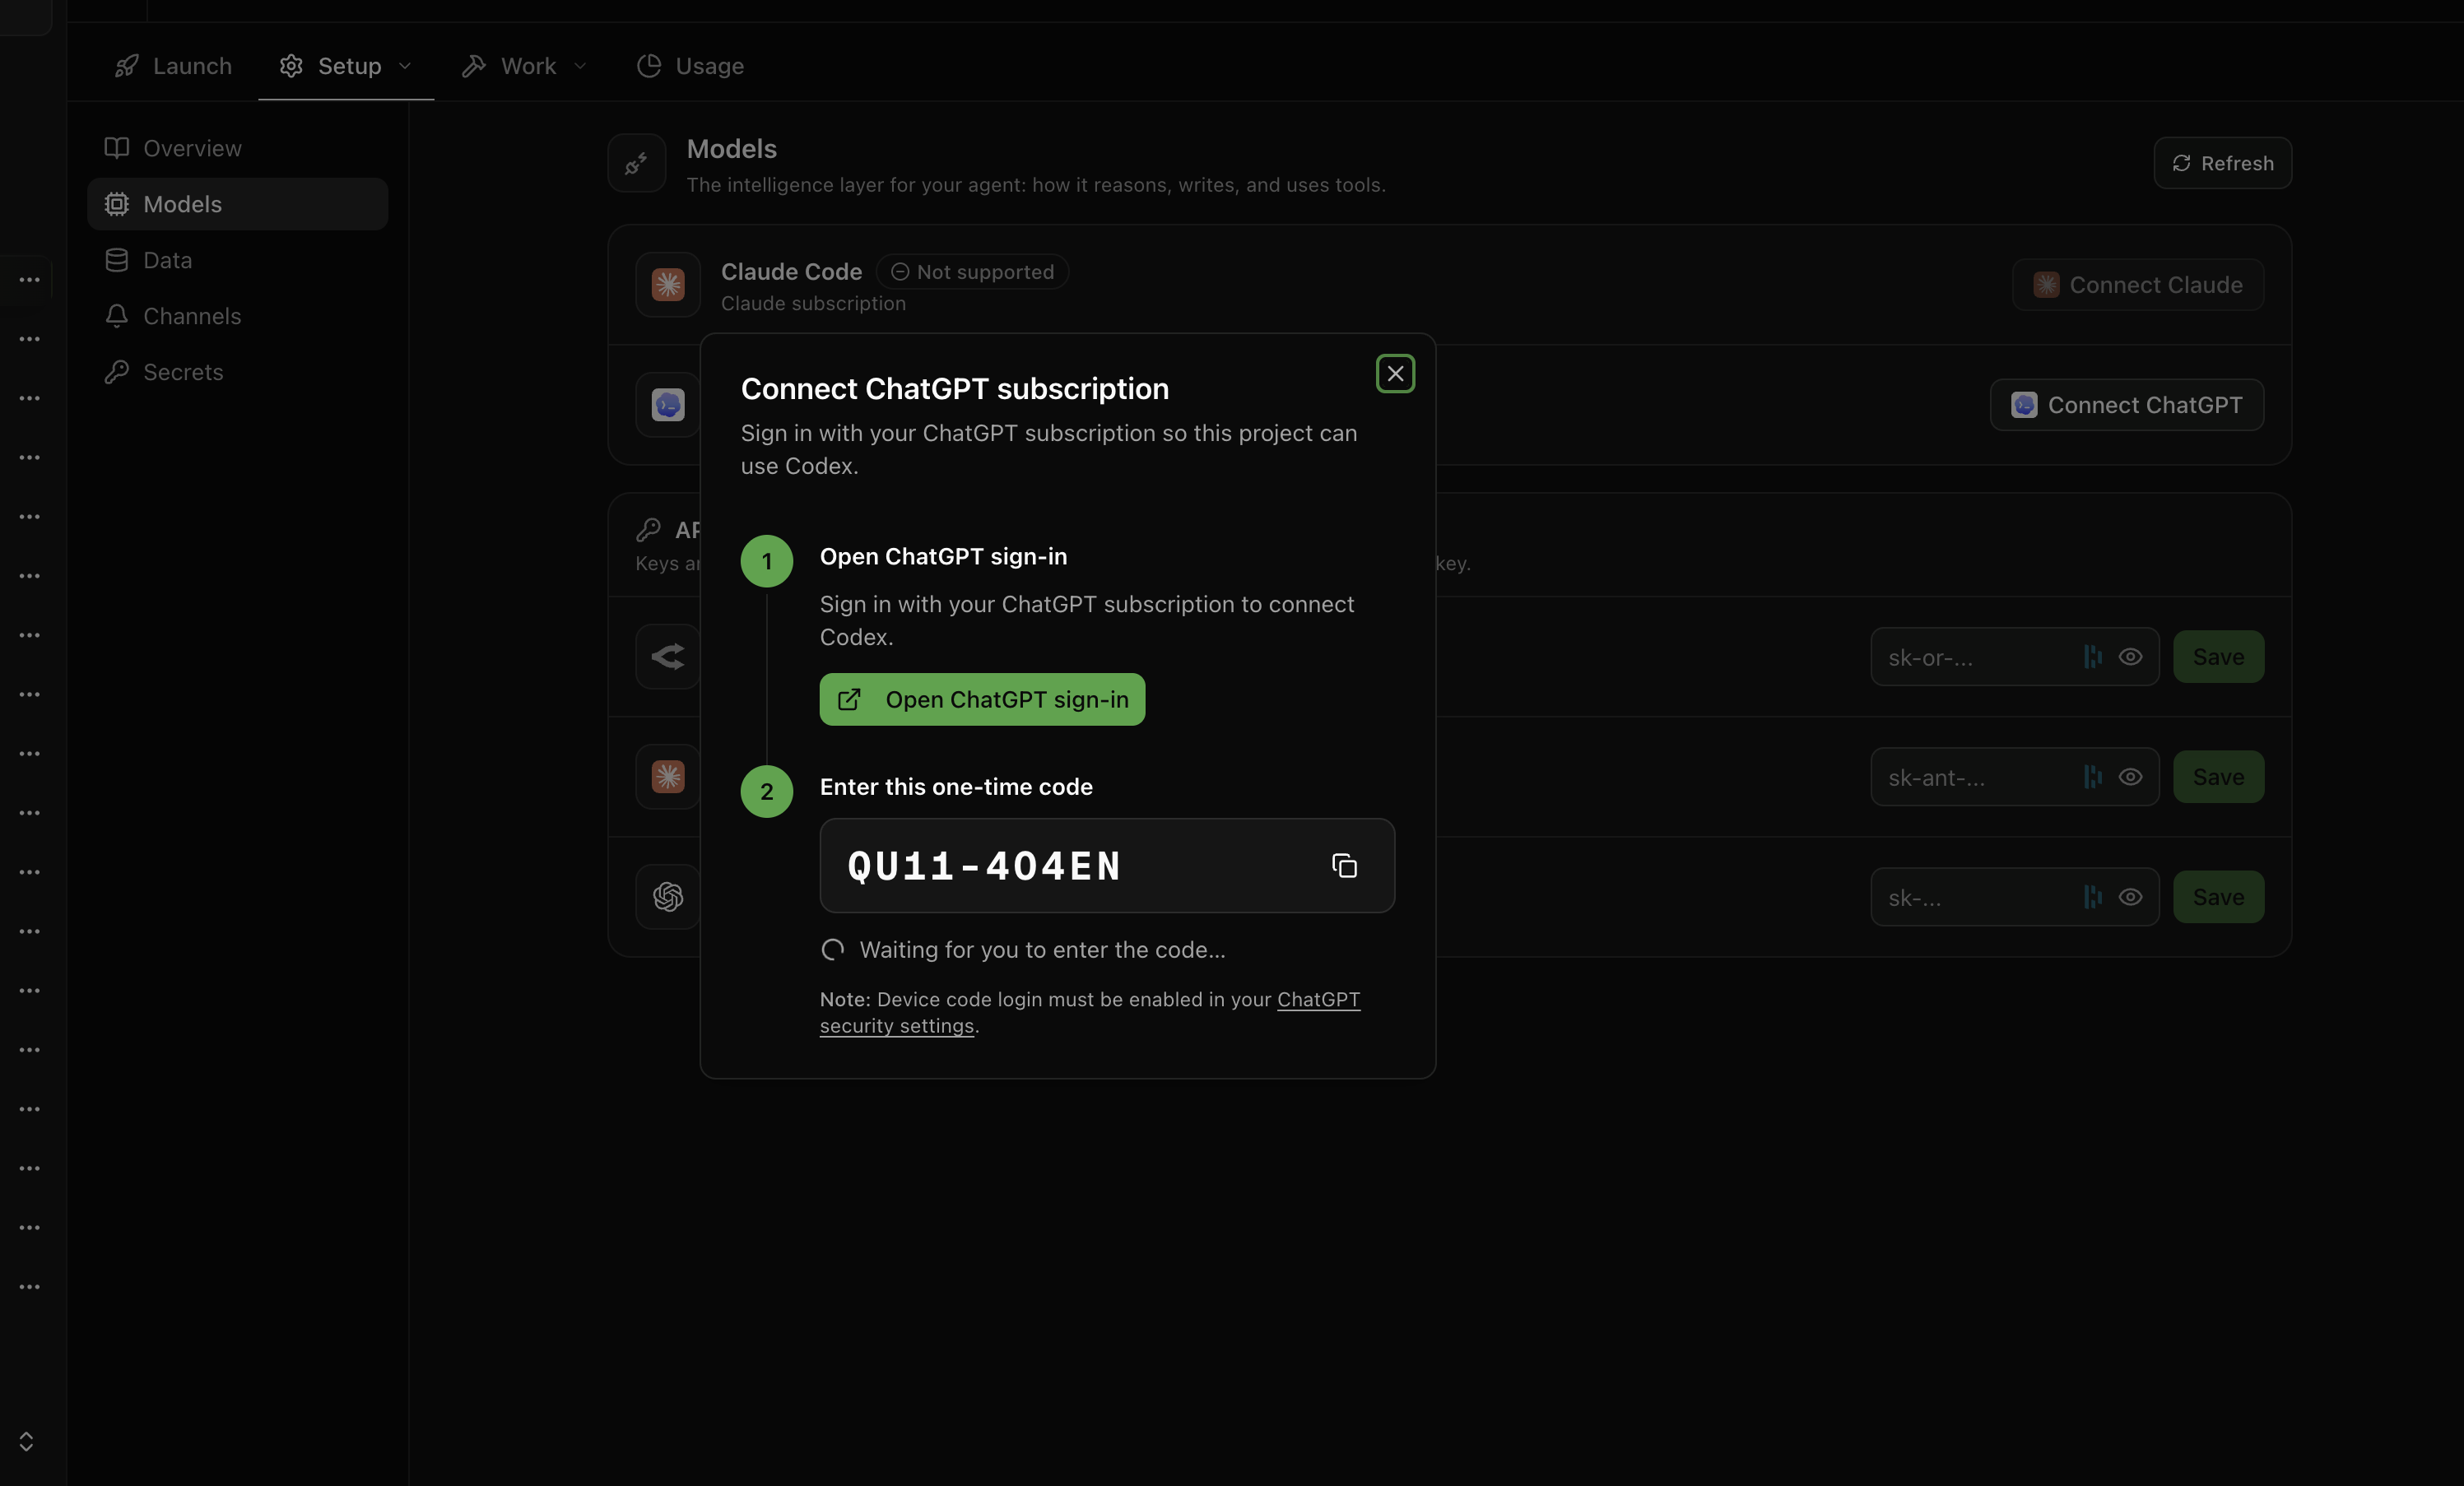Viewport: 2464px width, 1486px height.
Task: Click the Open ChatGPT sign-in step heading
Action: pyautogui.click(x=943, y=557)
